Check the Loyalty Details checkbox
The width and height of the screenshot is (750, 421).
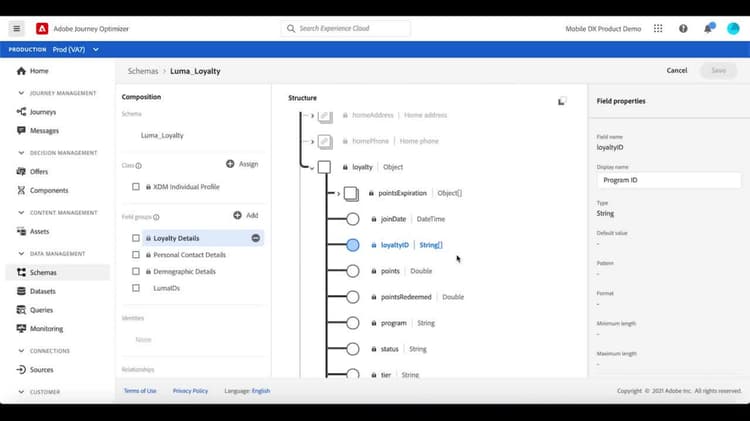(x=136, y=238)
